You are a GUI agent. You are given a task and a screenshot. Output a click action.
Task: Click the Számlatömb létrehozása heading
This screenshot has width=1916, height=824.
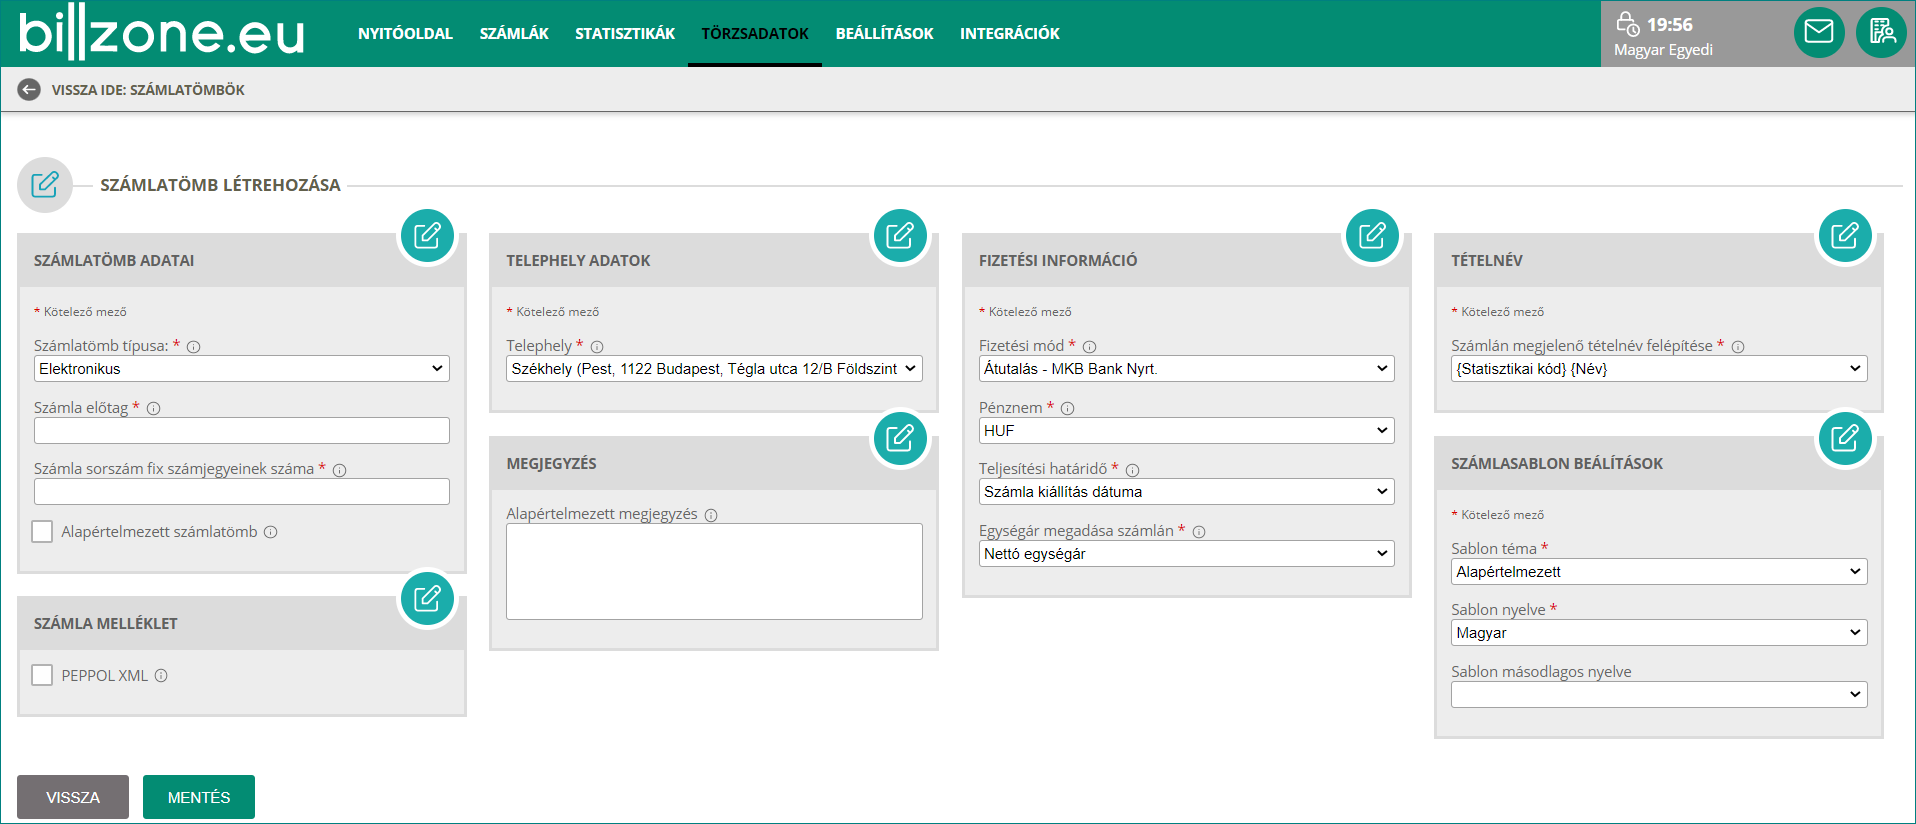(220, 185)
